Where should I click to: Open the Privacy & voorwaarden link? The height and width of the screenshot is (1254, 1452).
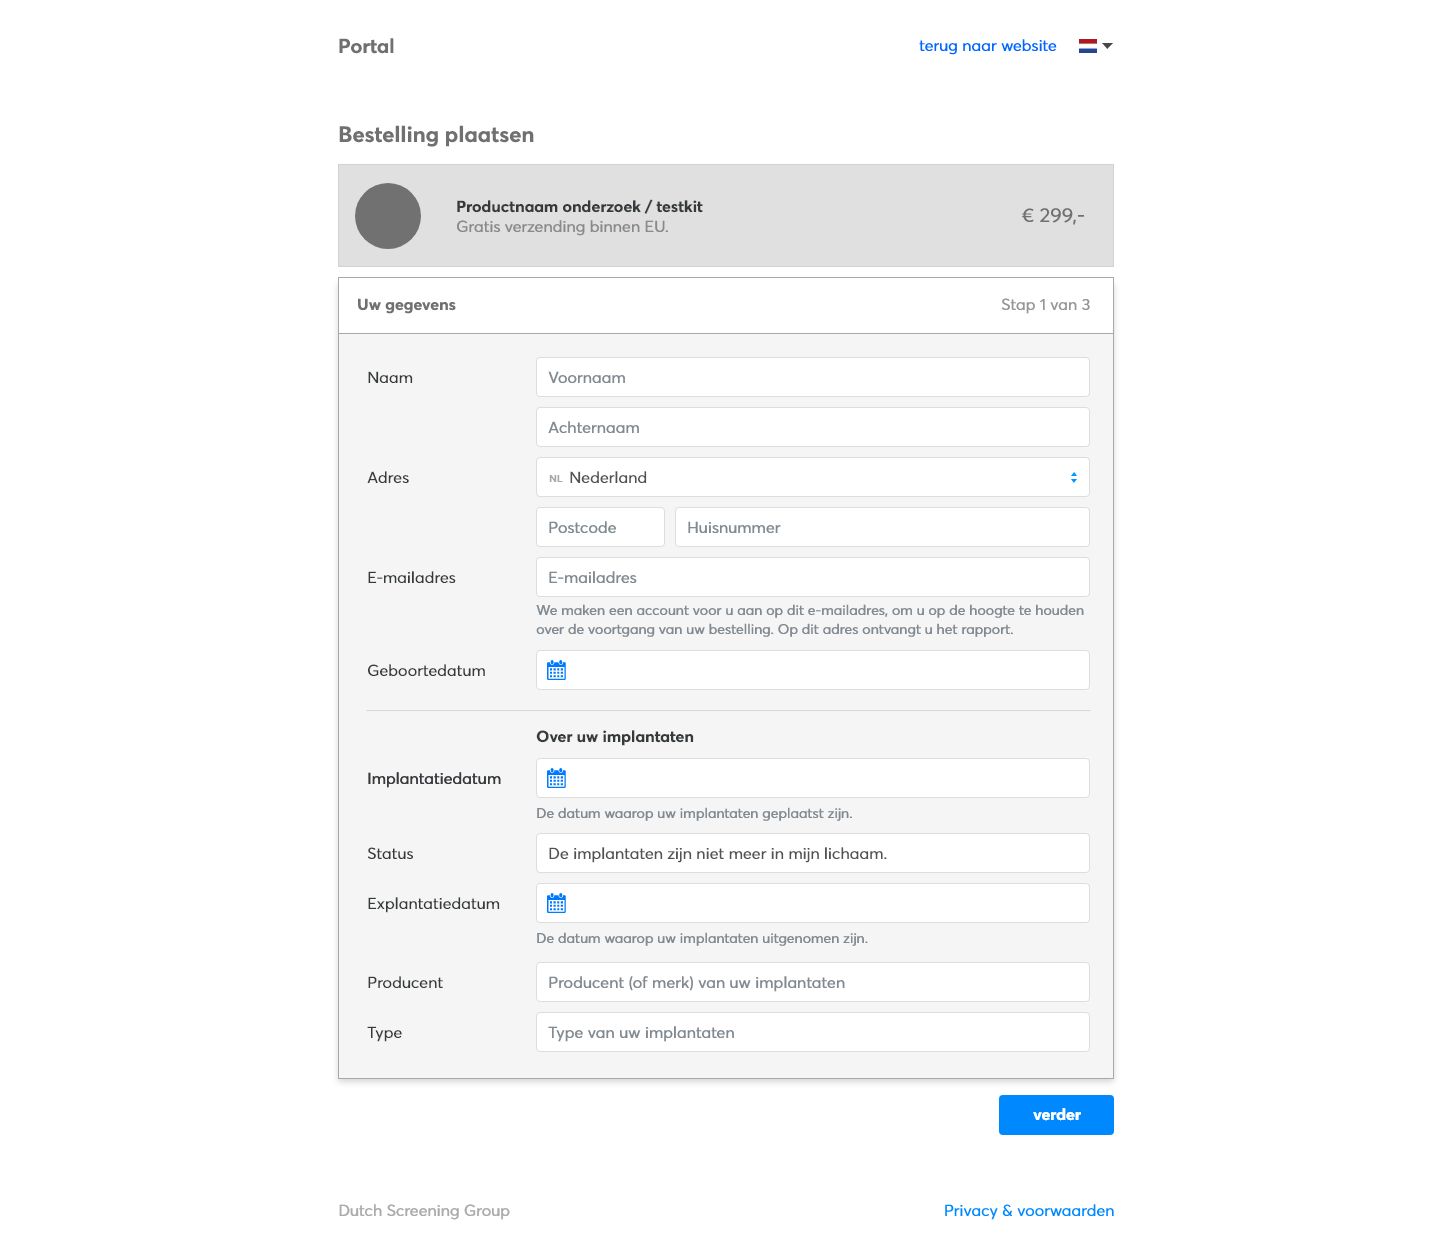click(1029, 1210)
